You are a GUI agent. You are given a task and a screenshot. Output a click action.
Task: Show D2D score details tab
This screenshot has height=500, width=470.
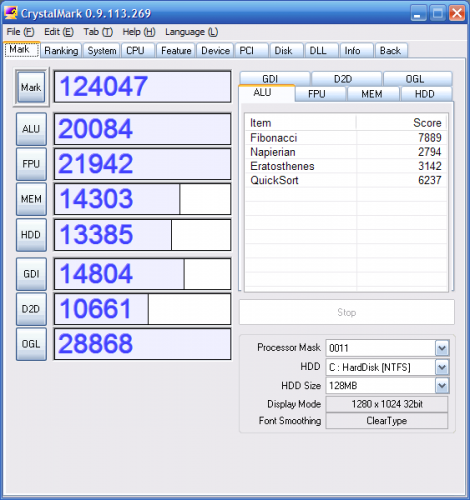tap(347, 78)
